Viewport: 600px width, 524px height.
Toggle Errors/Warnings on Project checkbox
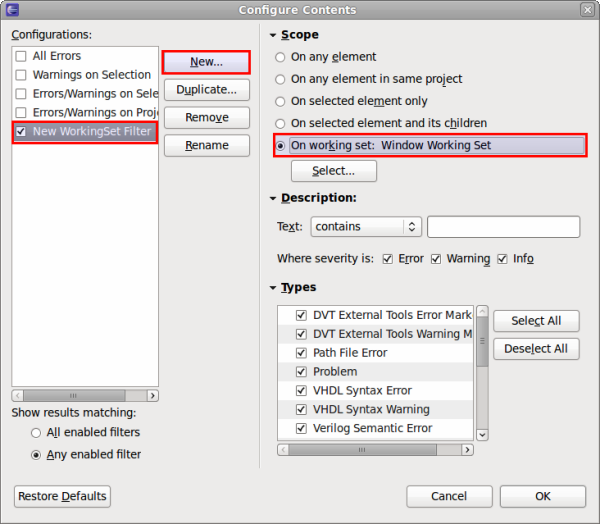pyautogui.click(x=21, y=113)
